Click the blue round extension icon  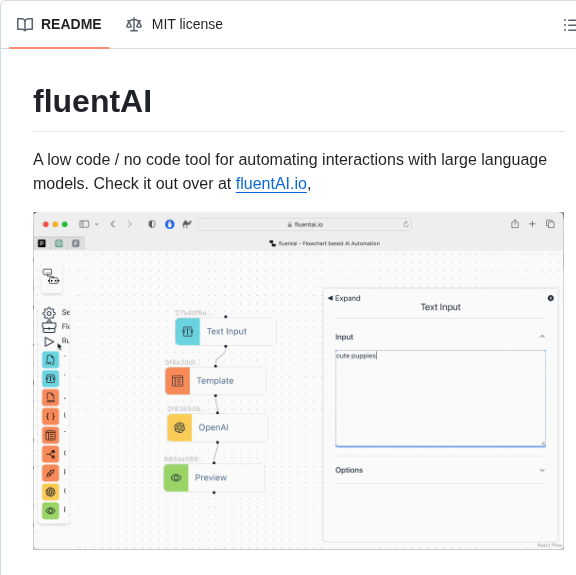point(169,224)
